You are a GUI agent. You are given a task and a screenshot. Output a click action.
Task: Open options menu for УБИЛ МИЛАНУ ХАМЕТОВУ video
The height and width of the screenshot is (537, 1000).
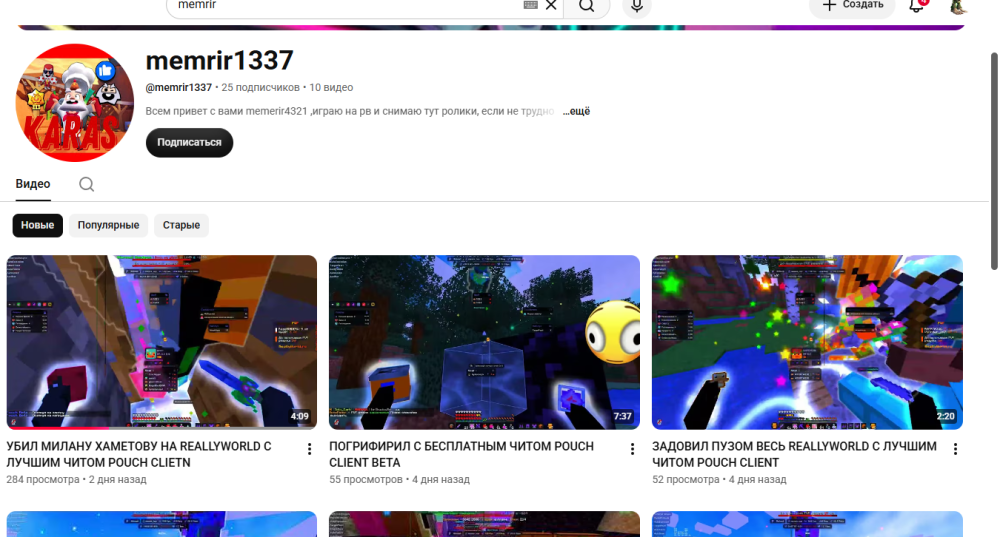309,449
